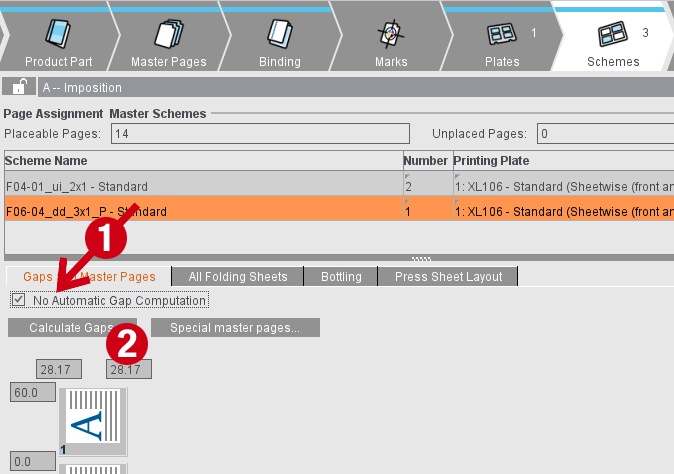Switch to the Bottling tab

341,276
